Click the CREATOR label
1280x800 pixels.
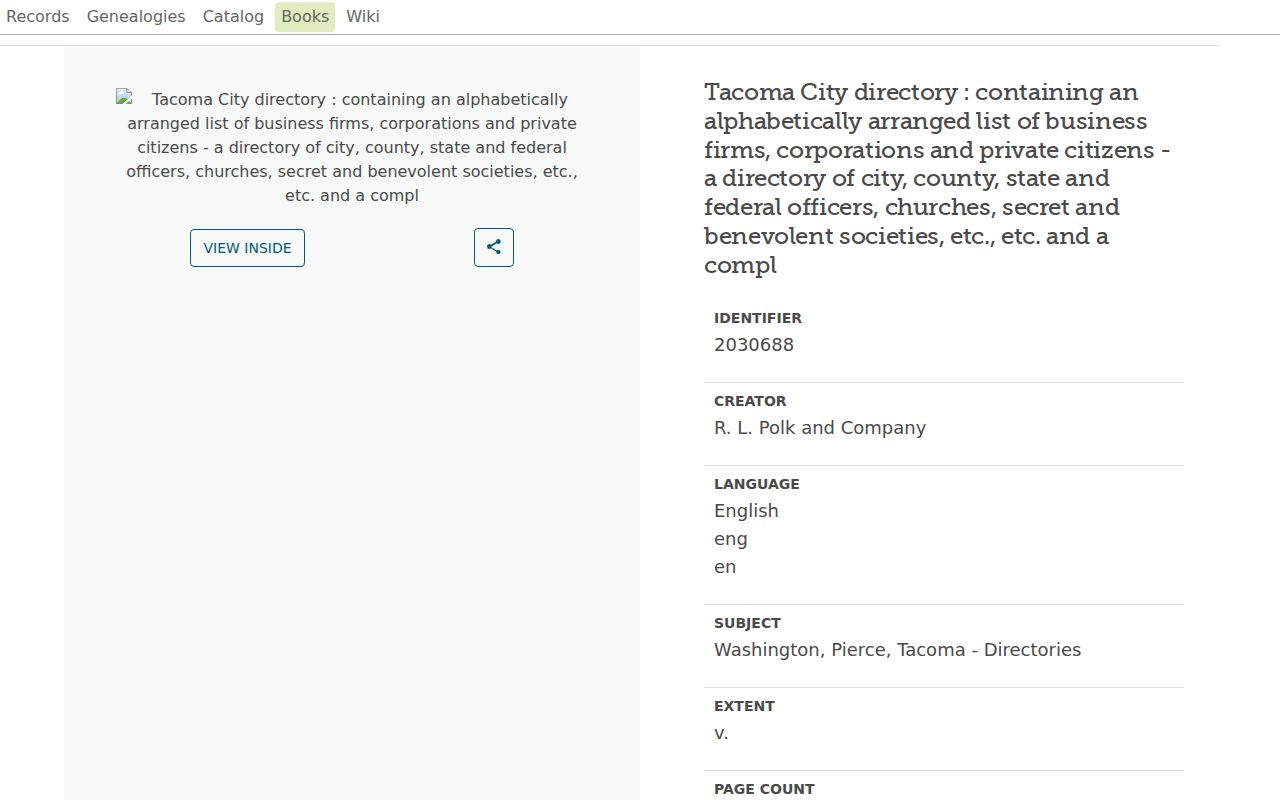[750, 401]
